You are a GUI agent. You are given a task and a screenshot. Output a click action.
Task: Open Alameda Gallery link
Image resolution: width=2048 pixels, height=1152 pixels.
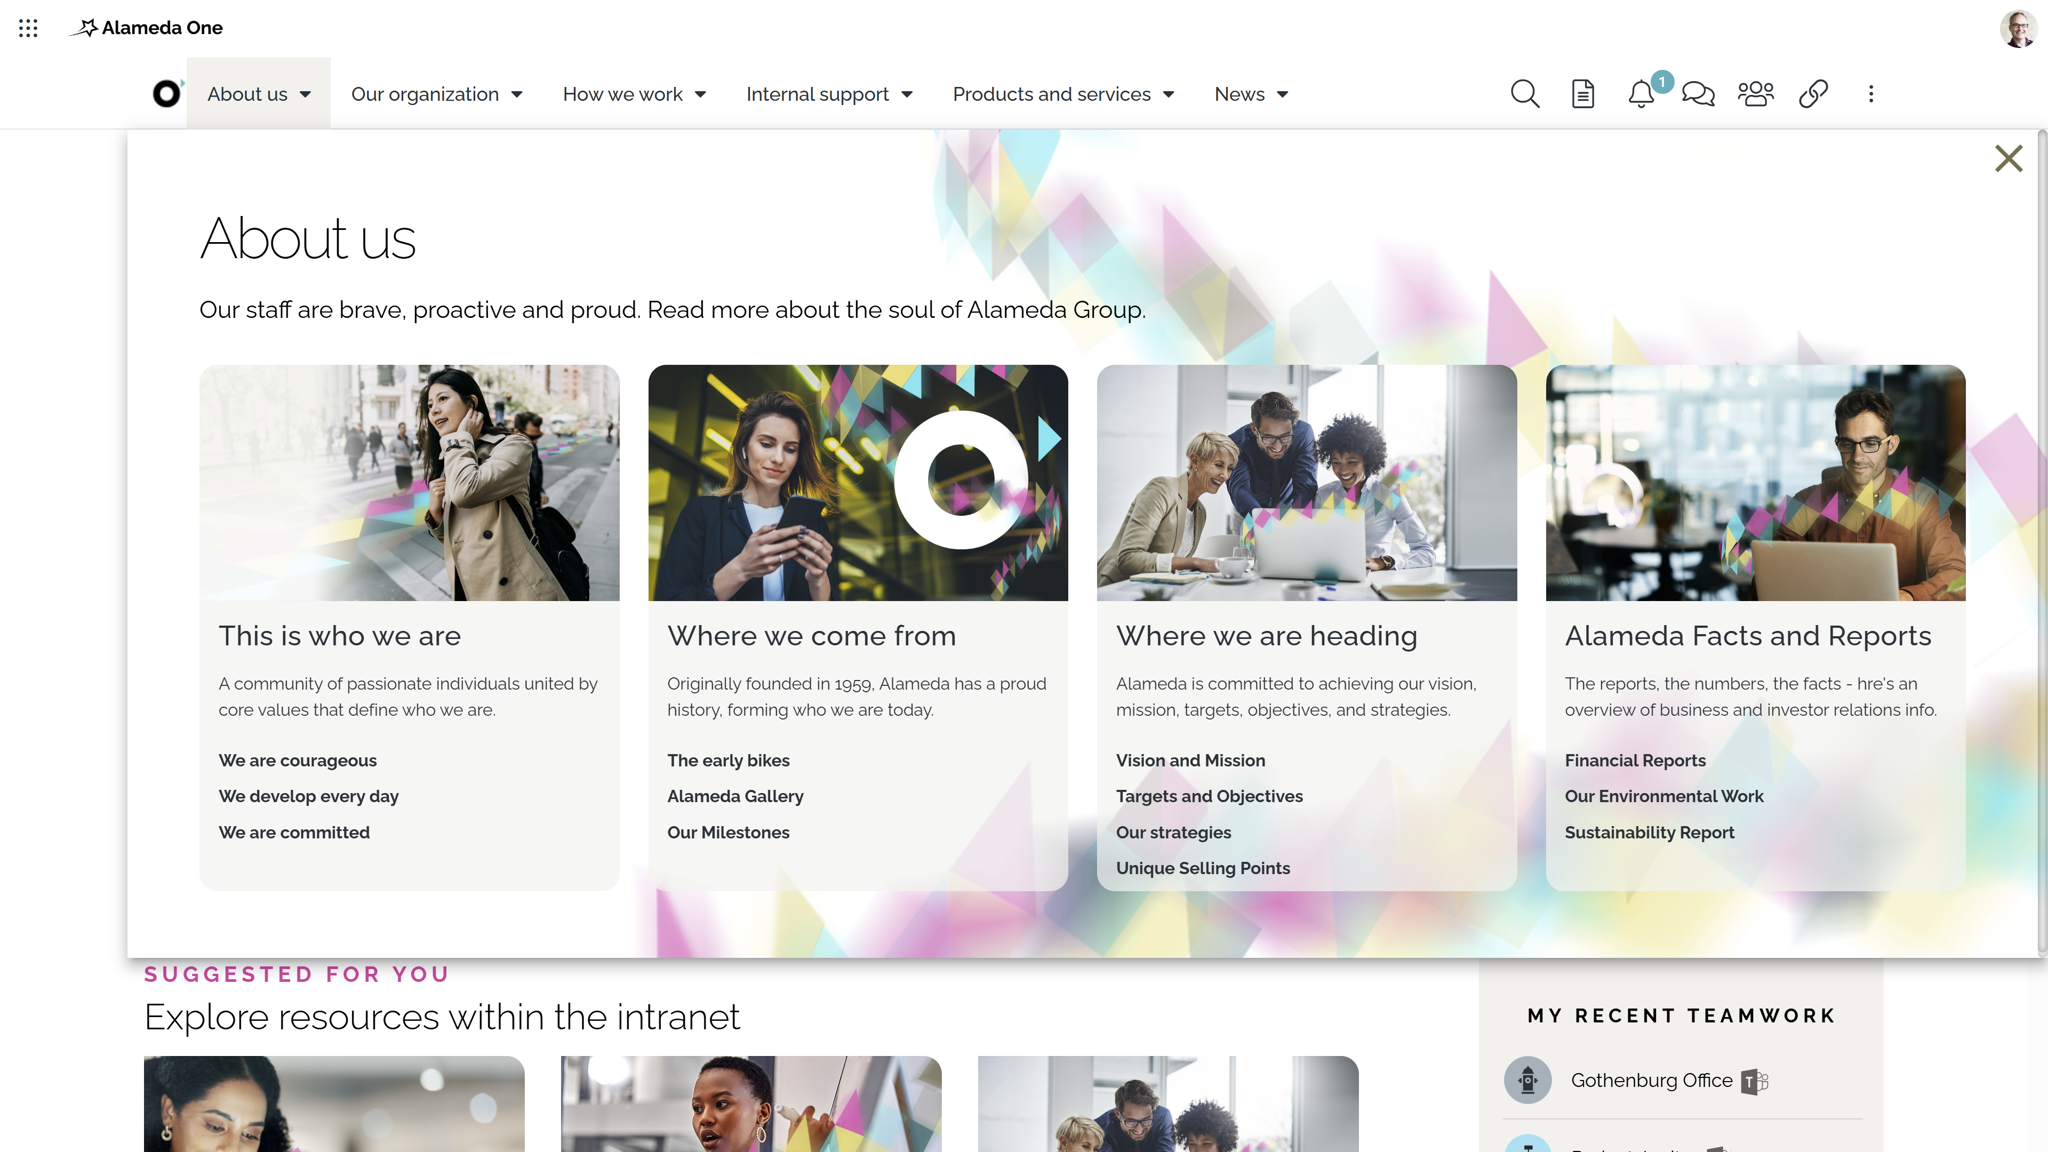[x=735, y=796]
